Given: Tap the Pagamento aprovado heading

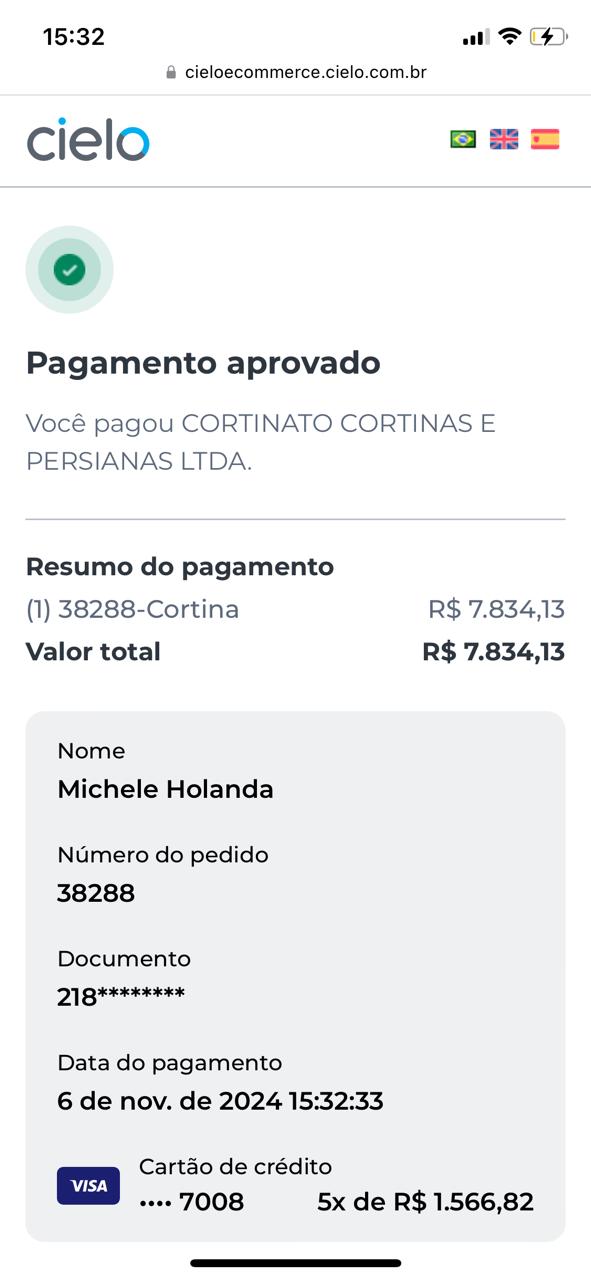Looking at the screenshot, I should tap(203, 363).
